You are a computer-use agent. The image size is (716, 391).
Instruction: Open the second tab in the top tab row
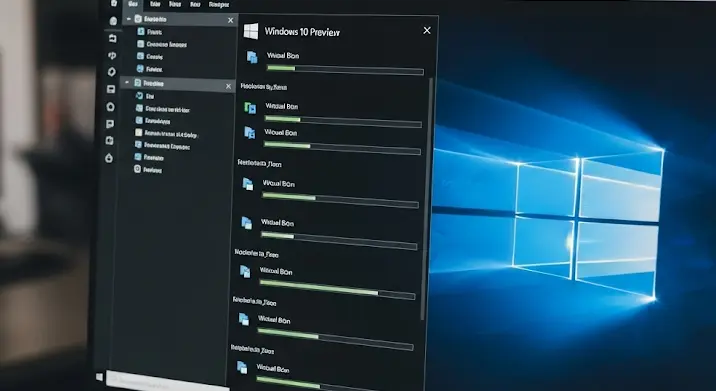click(155, 4)
